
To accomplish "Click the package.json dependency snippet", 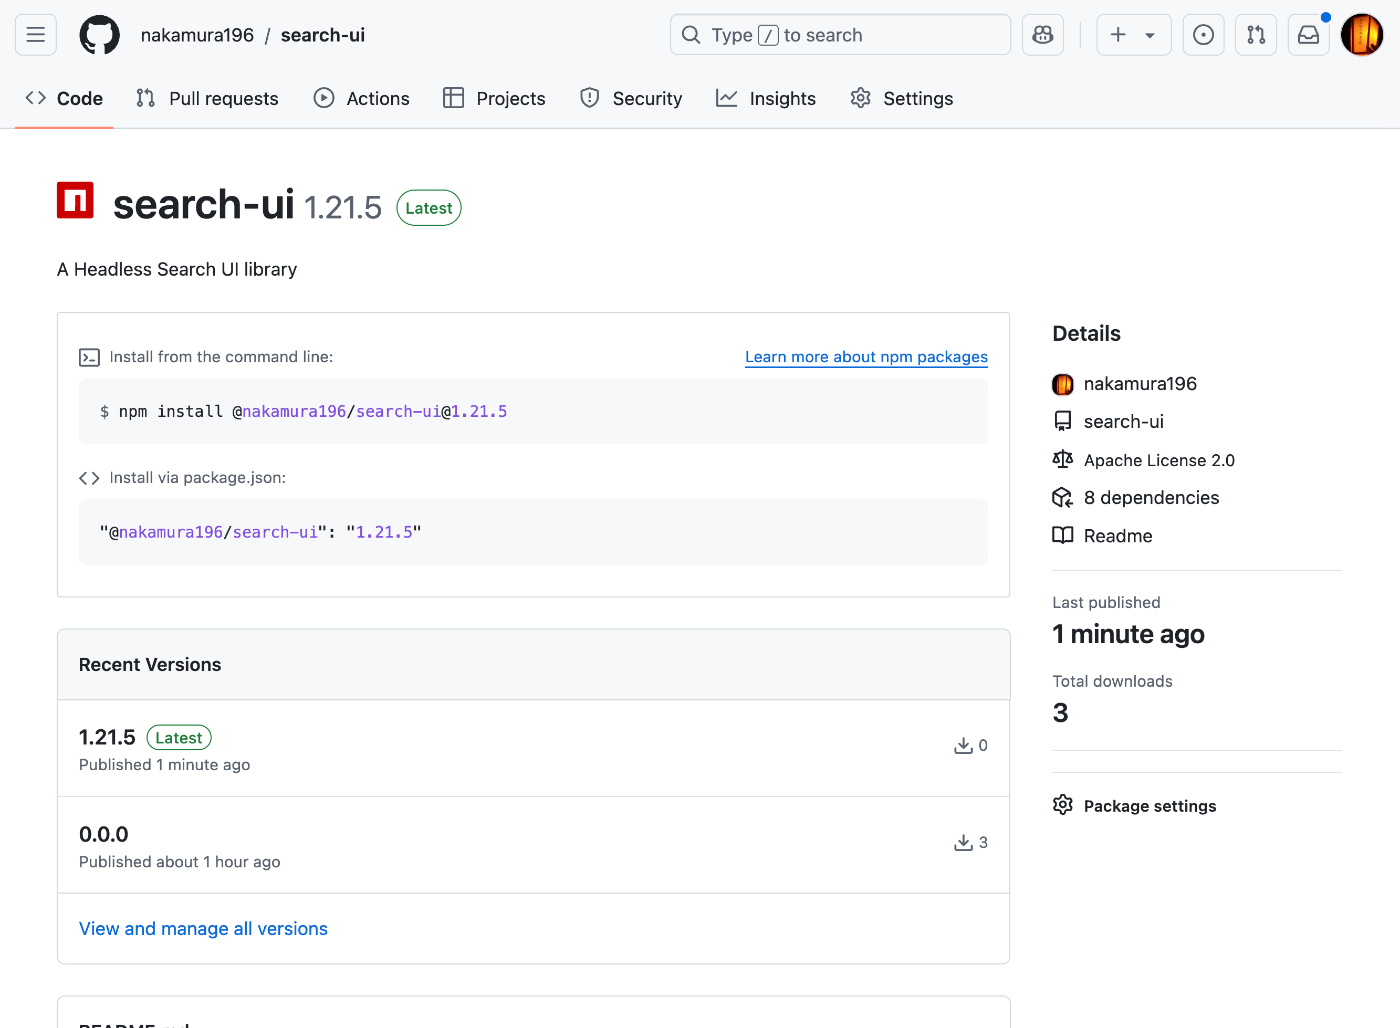I will 260,532.
